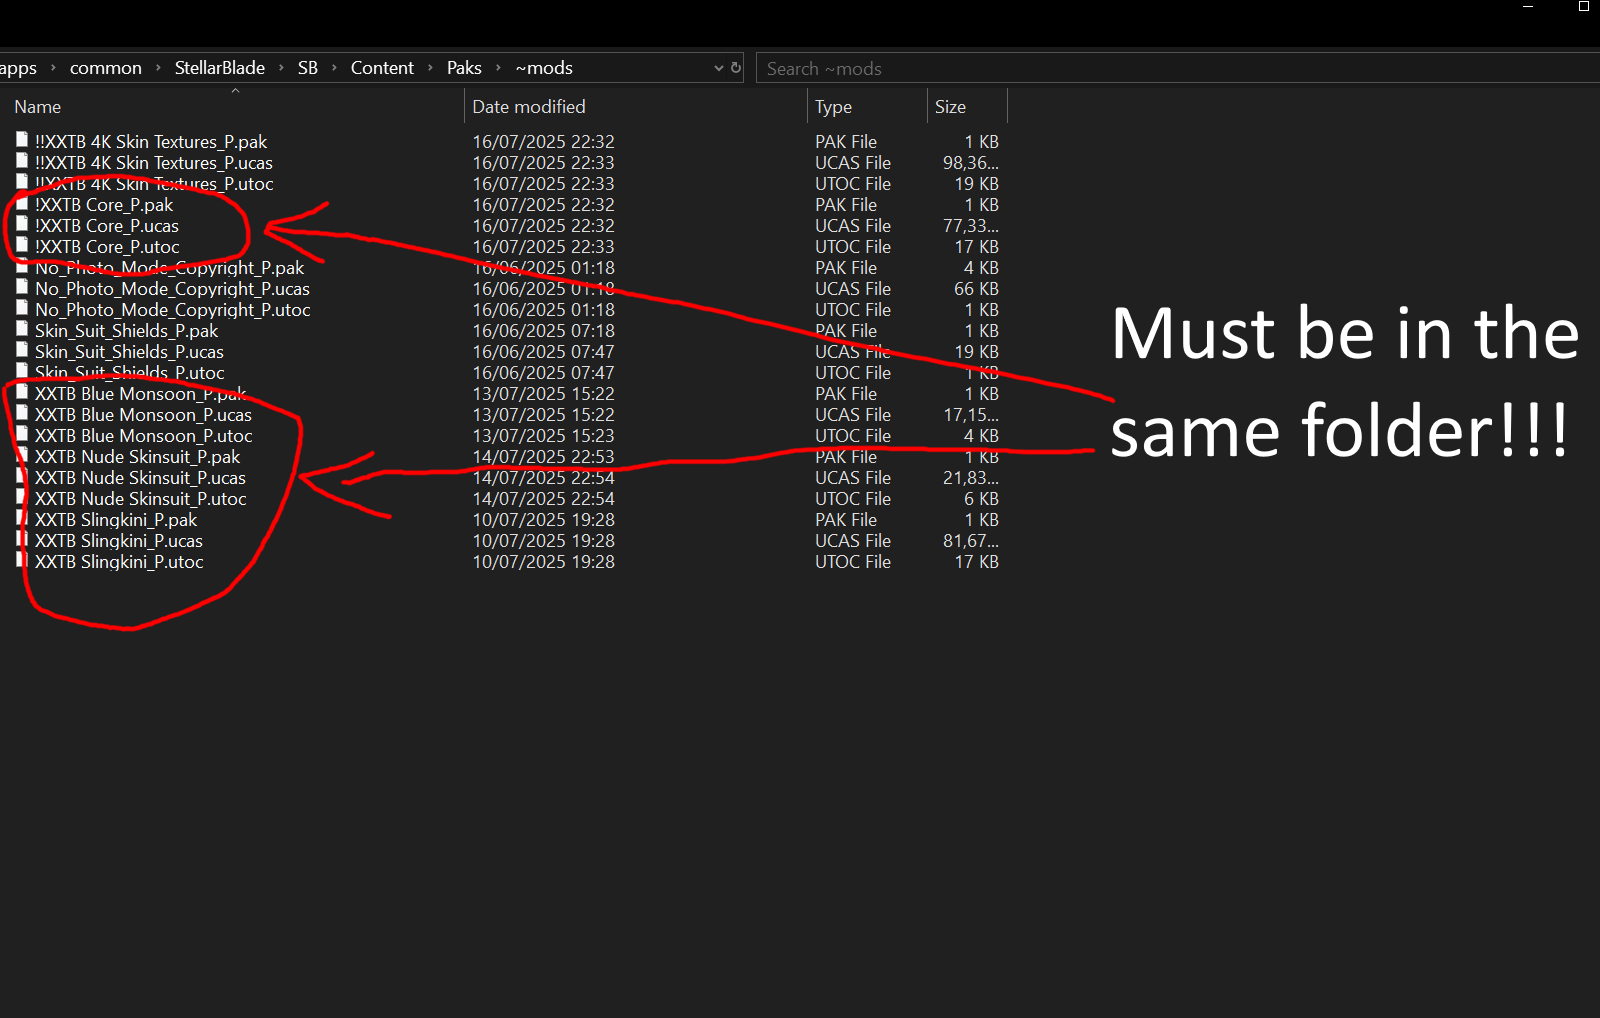
Task: Click the file icon of !!XXTB 4K Skin Textures_P.pak
Action: point(22,140)
